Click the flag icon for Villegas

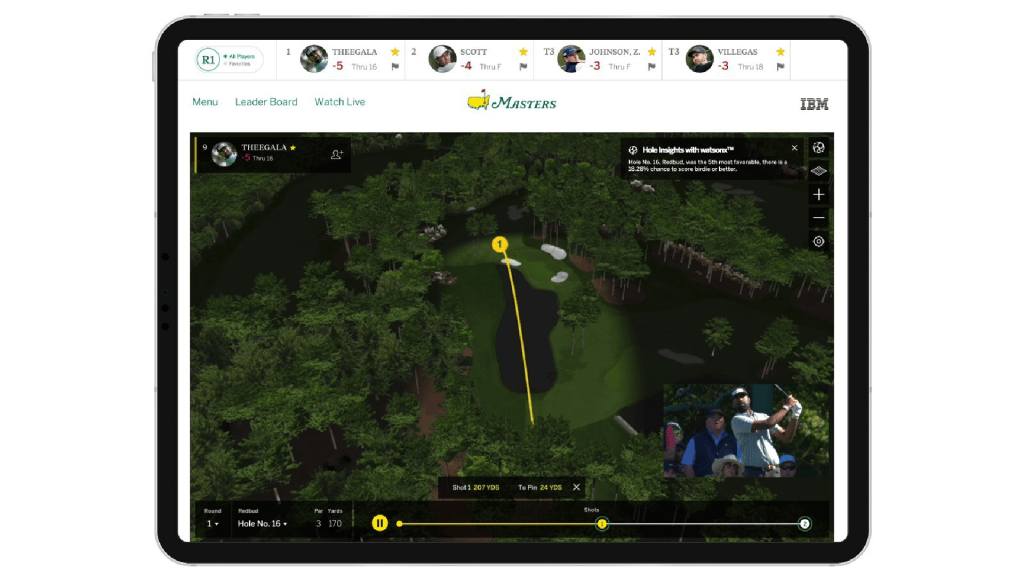(780, 67)
